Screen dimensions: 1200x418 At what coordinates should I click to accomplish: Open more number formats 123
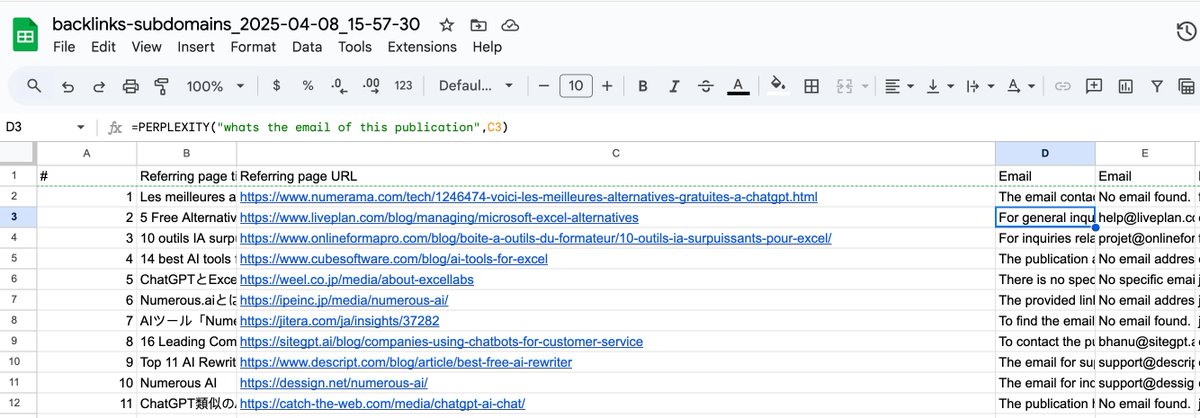point(404,86)
